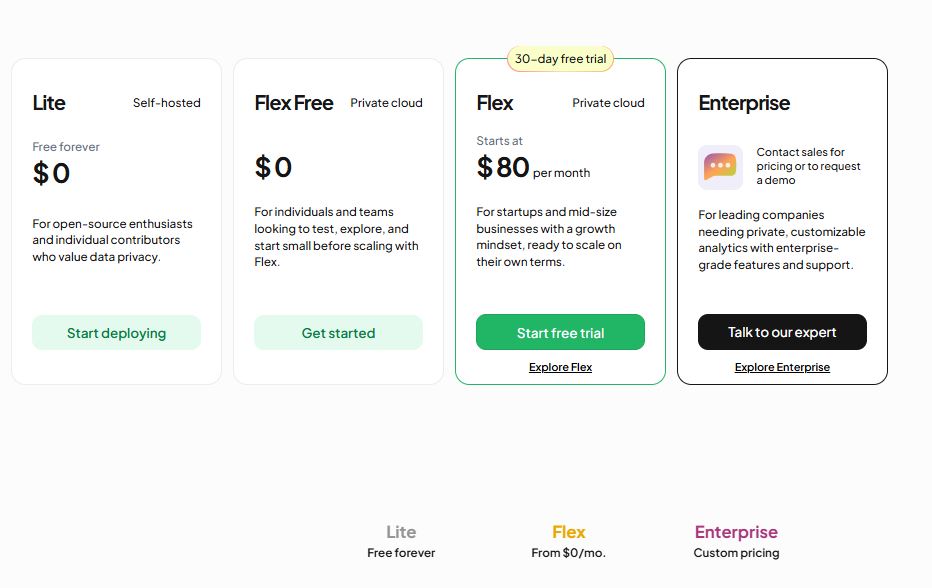Click Talk to our expert
The height and width of the screenshot is (588, 932).
tap(782, 331)
